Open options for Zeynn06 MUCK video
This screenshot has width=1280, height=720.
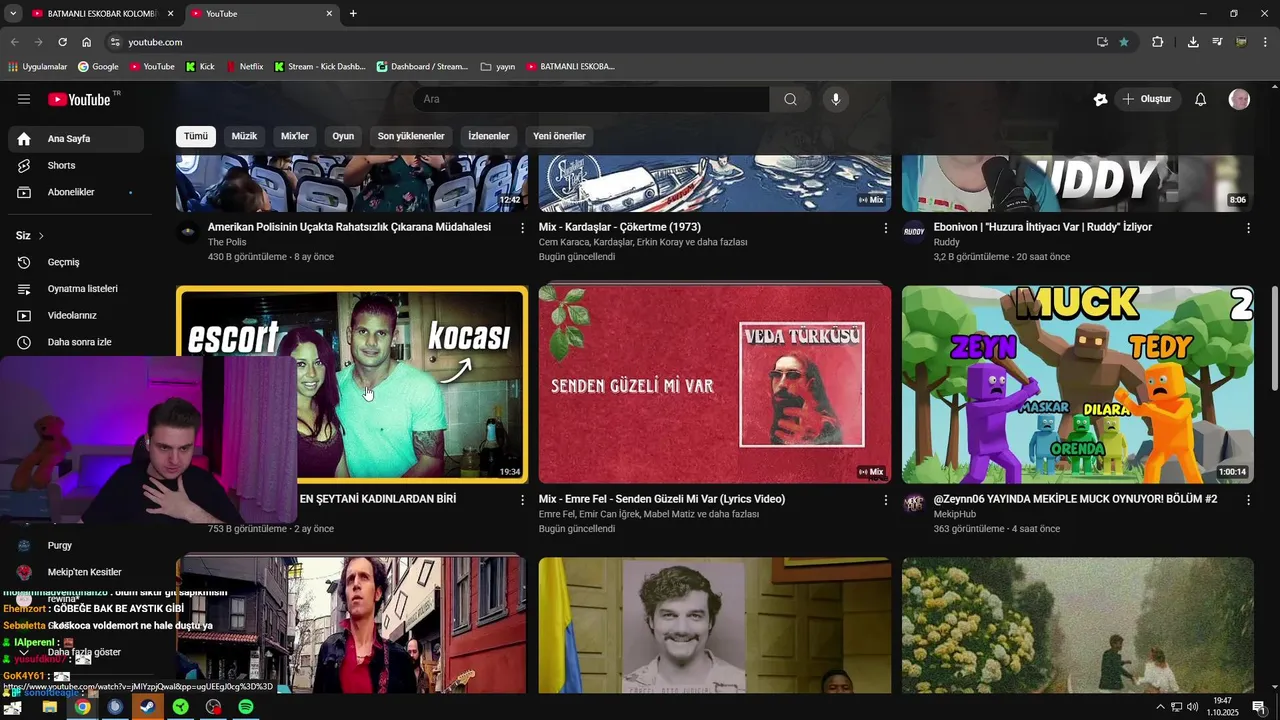[1248, 500]
